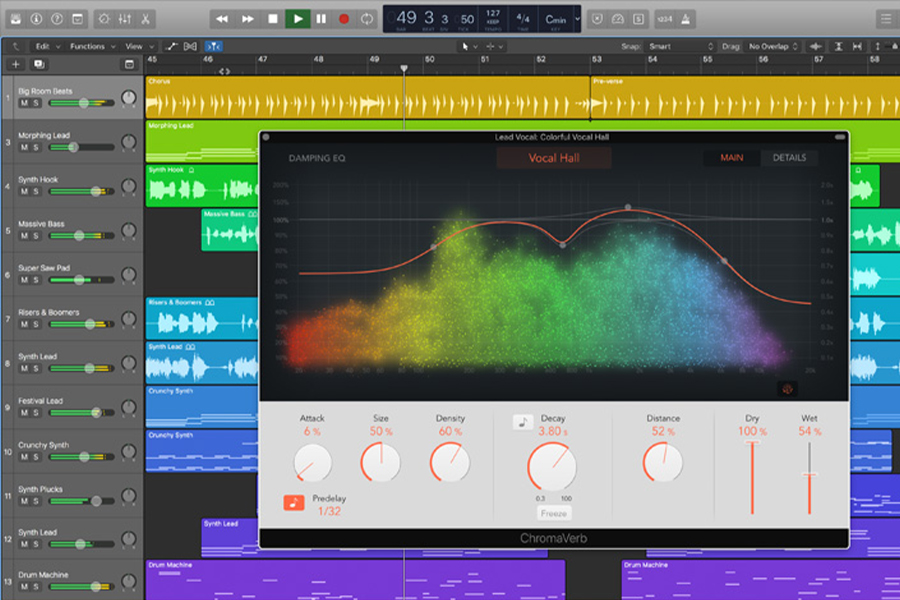Toggle the Metronome click icon
This screenshot has height=600, width=900.
[x=685, y=19]
